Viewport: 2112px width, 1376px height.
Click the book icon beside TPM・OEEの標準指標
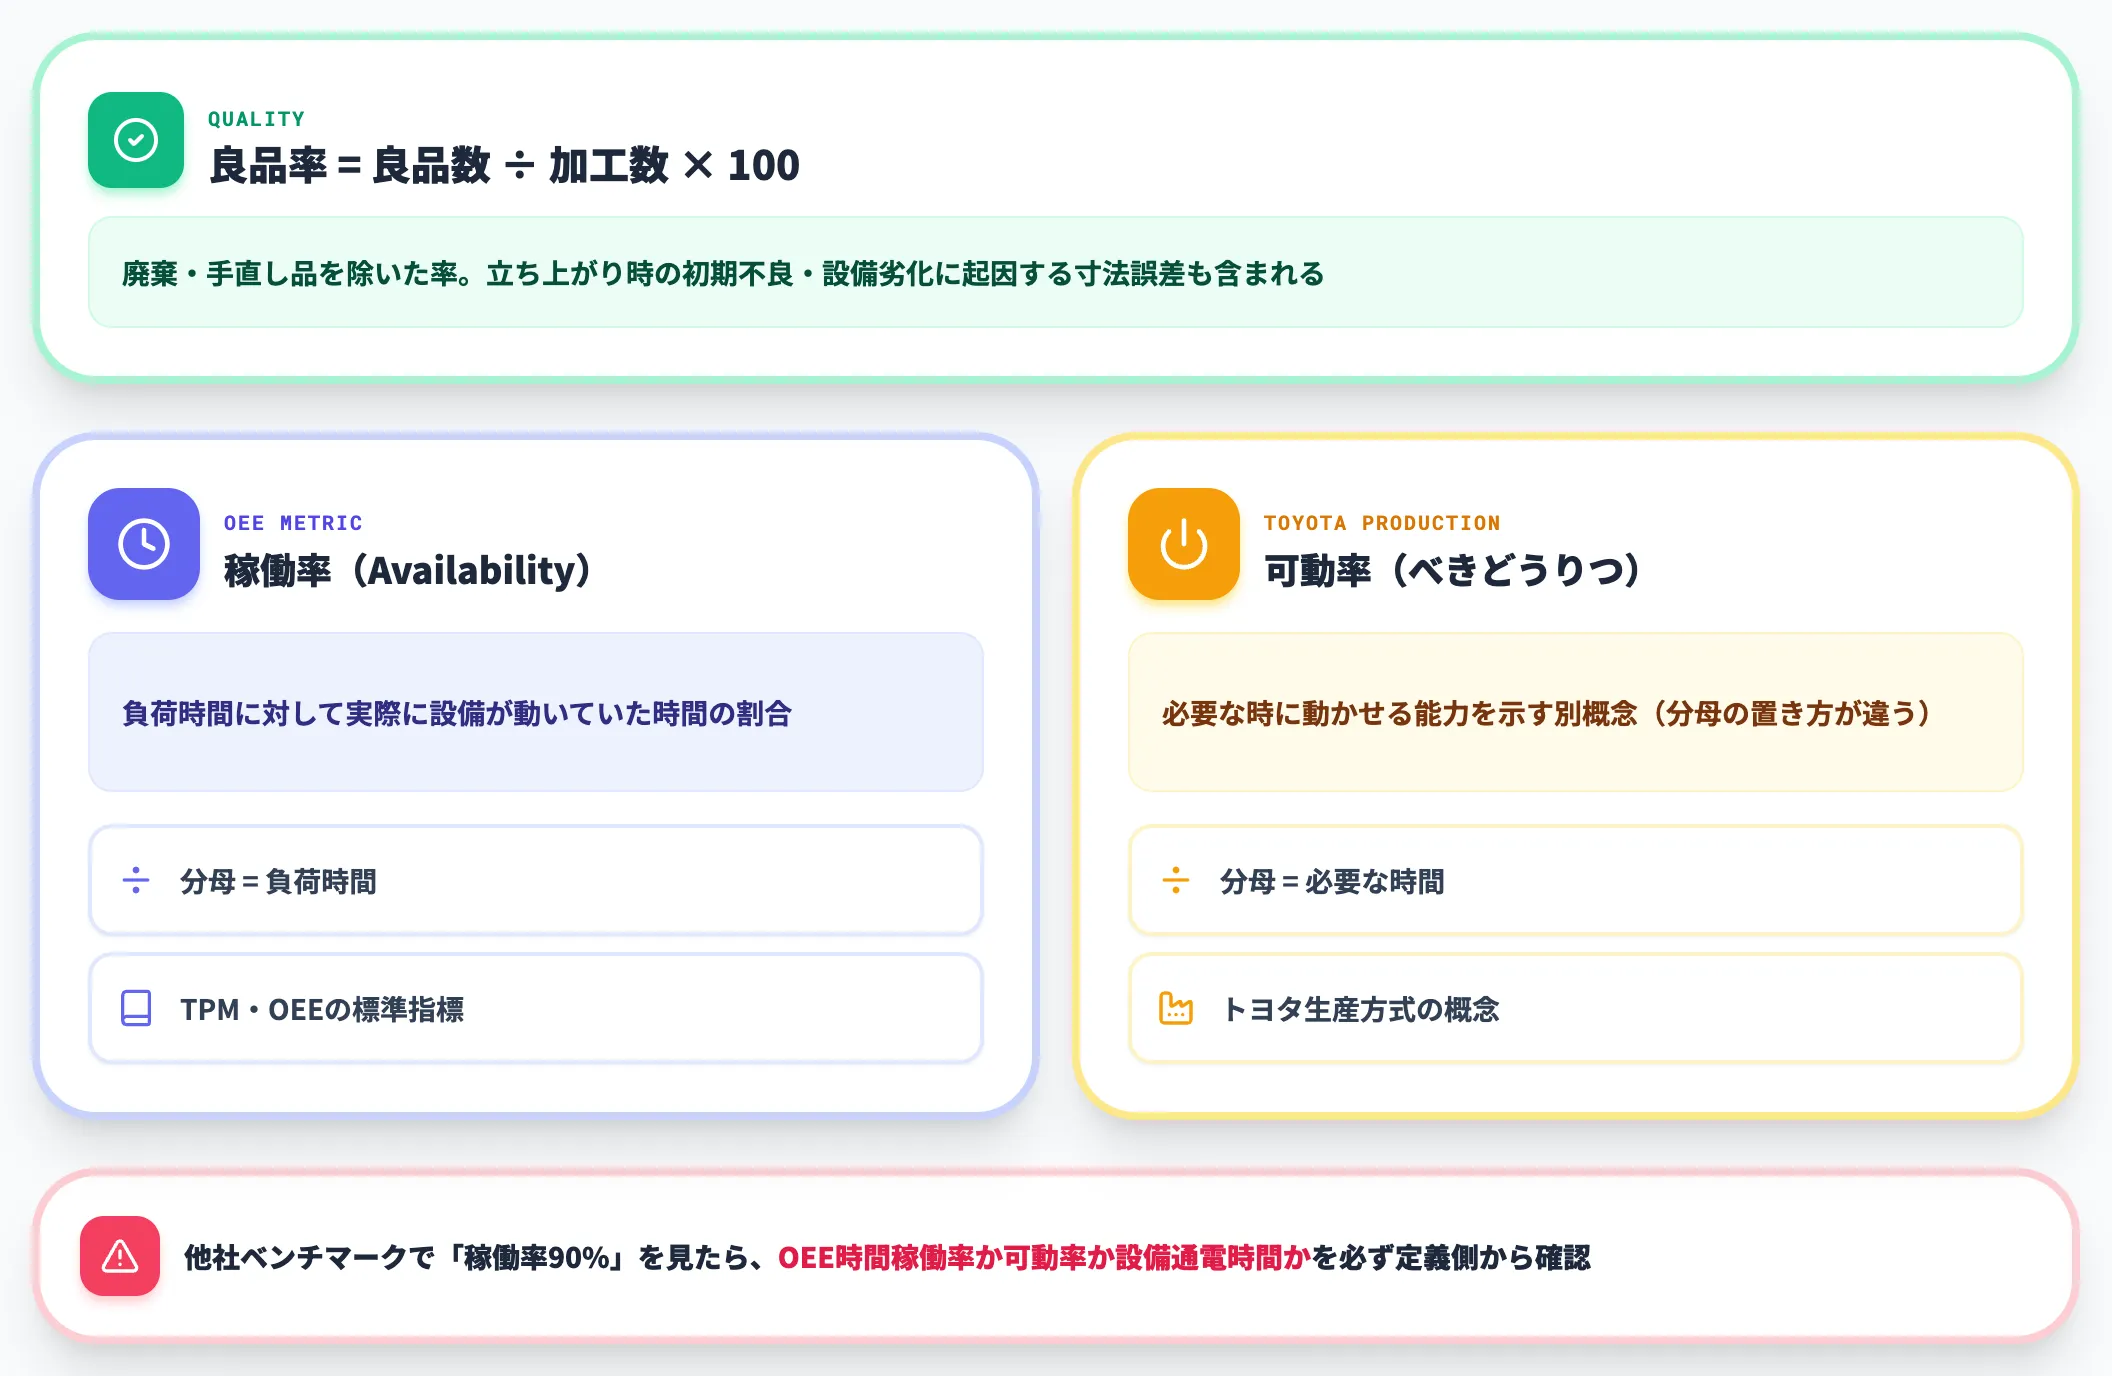pyautogui.click(x=136, y=1008)
